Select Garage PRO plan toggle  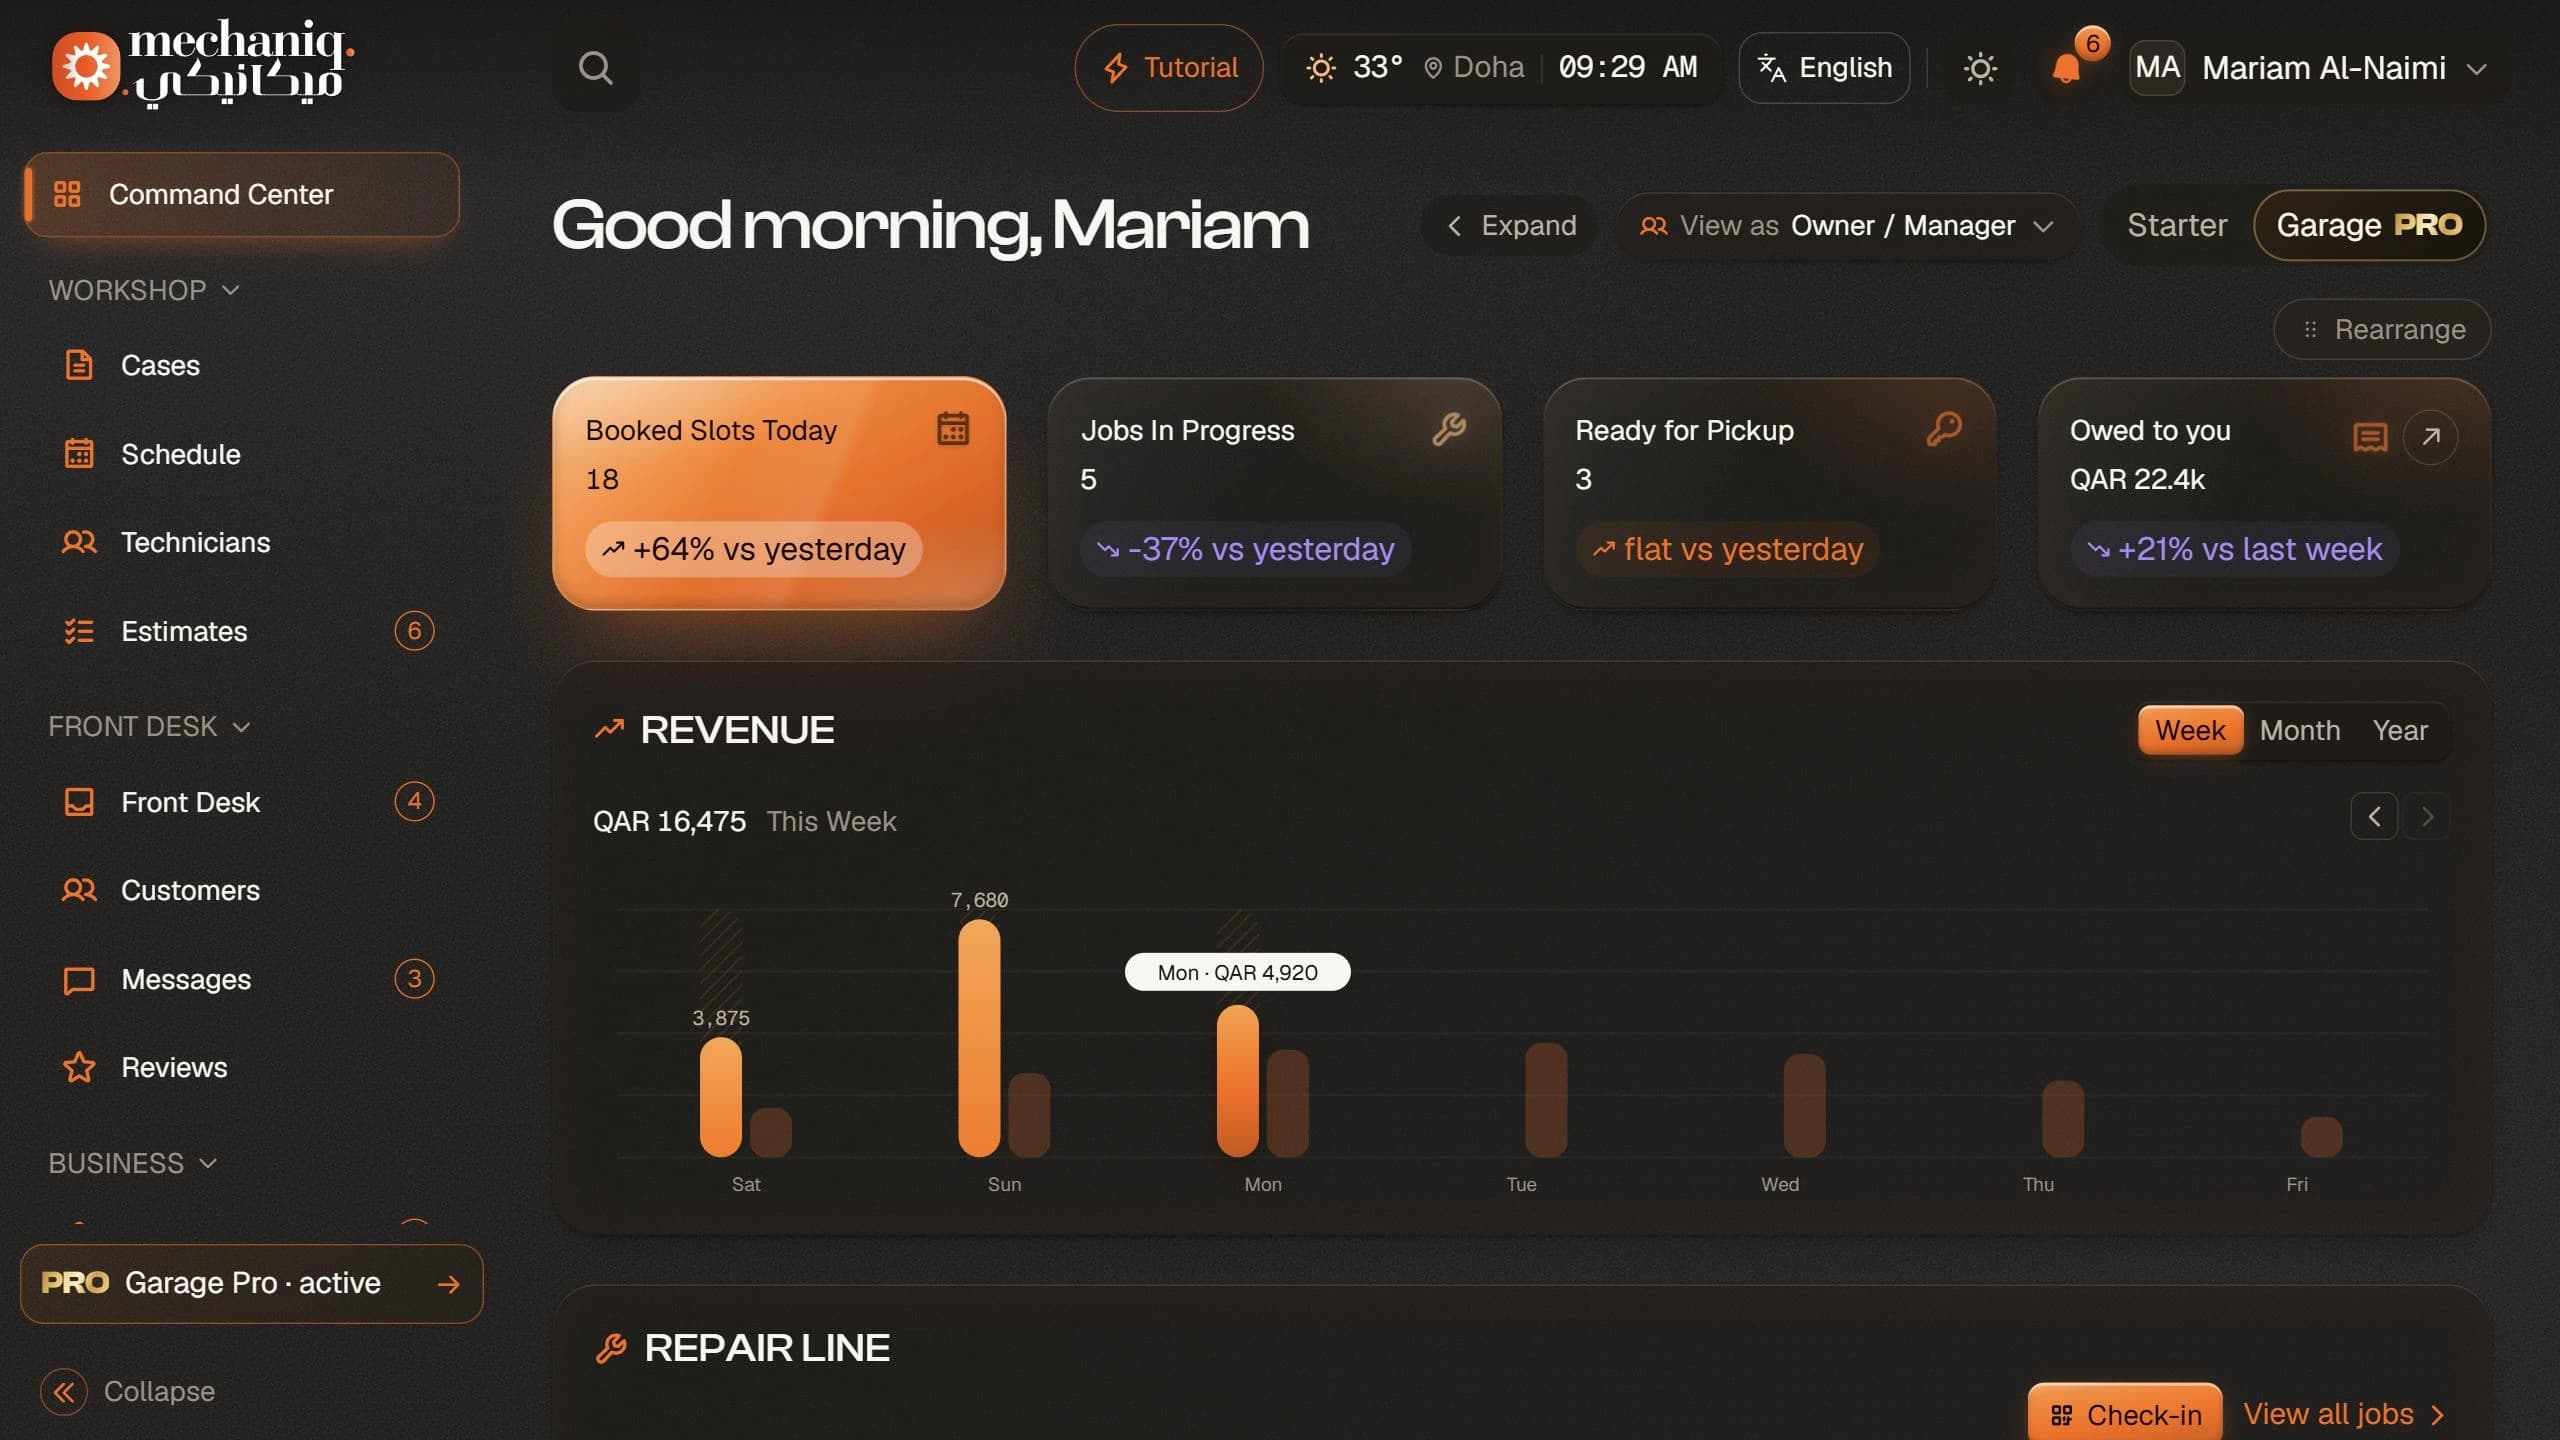coord(2369,225)
